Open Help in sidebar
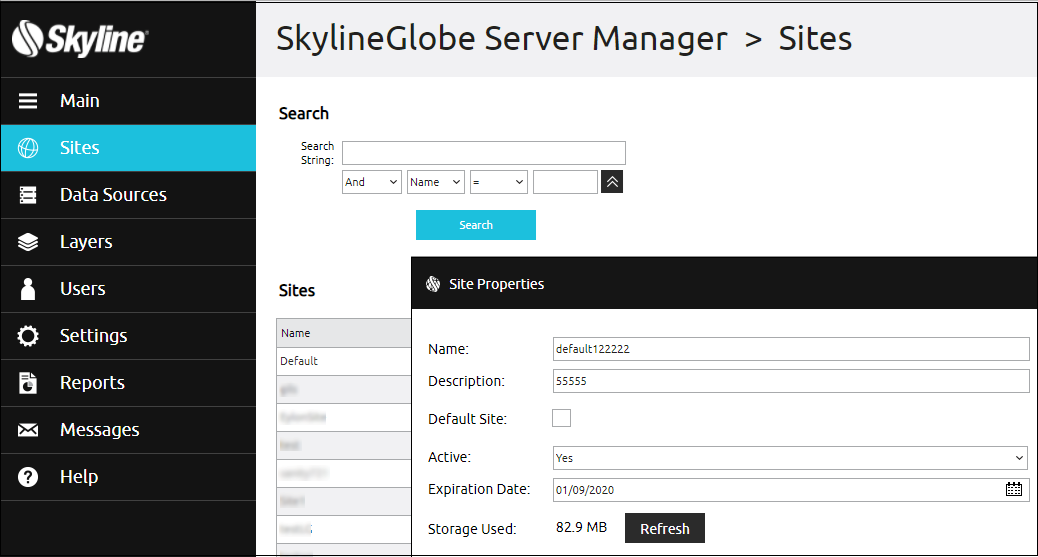The width and height of the screenshot is (1038, 557). tap(128, 477)
